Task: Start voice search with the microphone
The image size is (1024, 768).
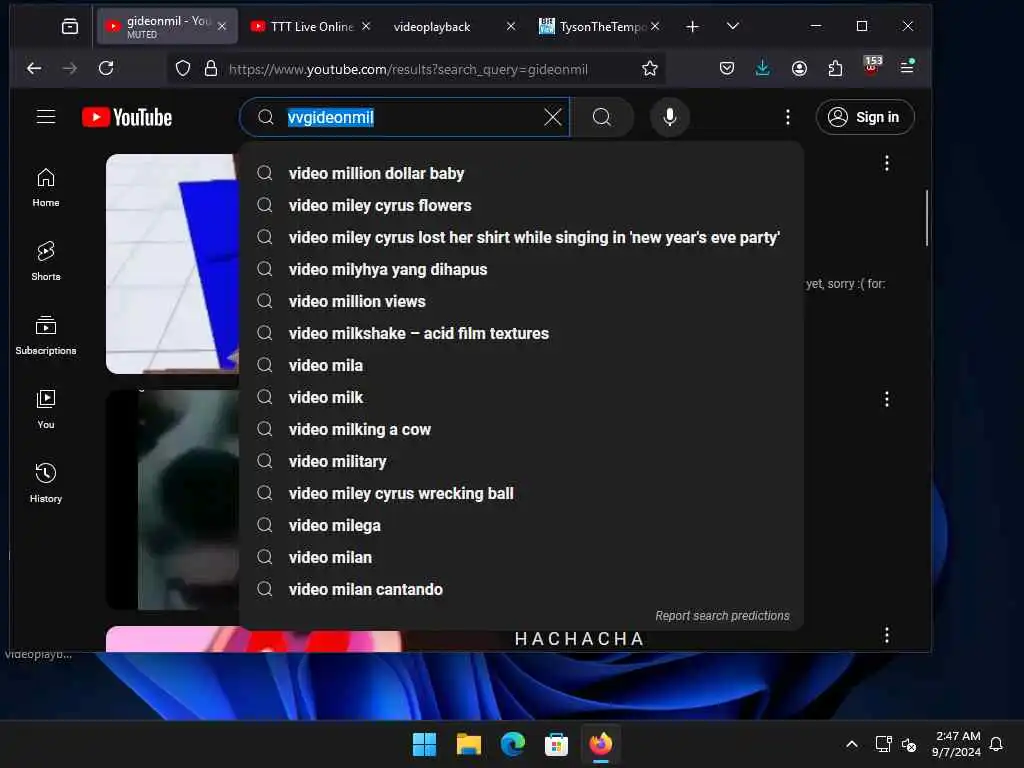Action: [x=669, y=118]
